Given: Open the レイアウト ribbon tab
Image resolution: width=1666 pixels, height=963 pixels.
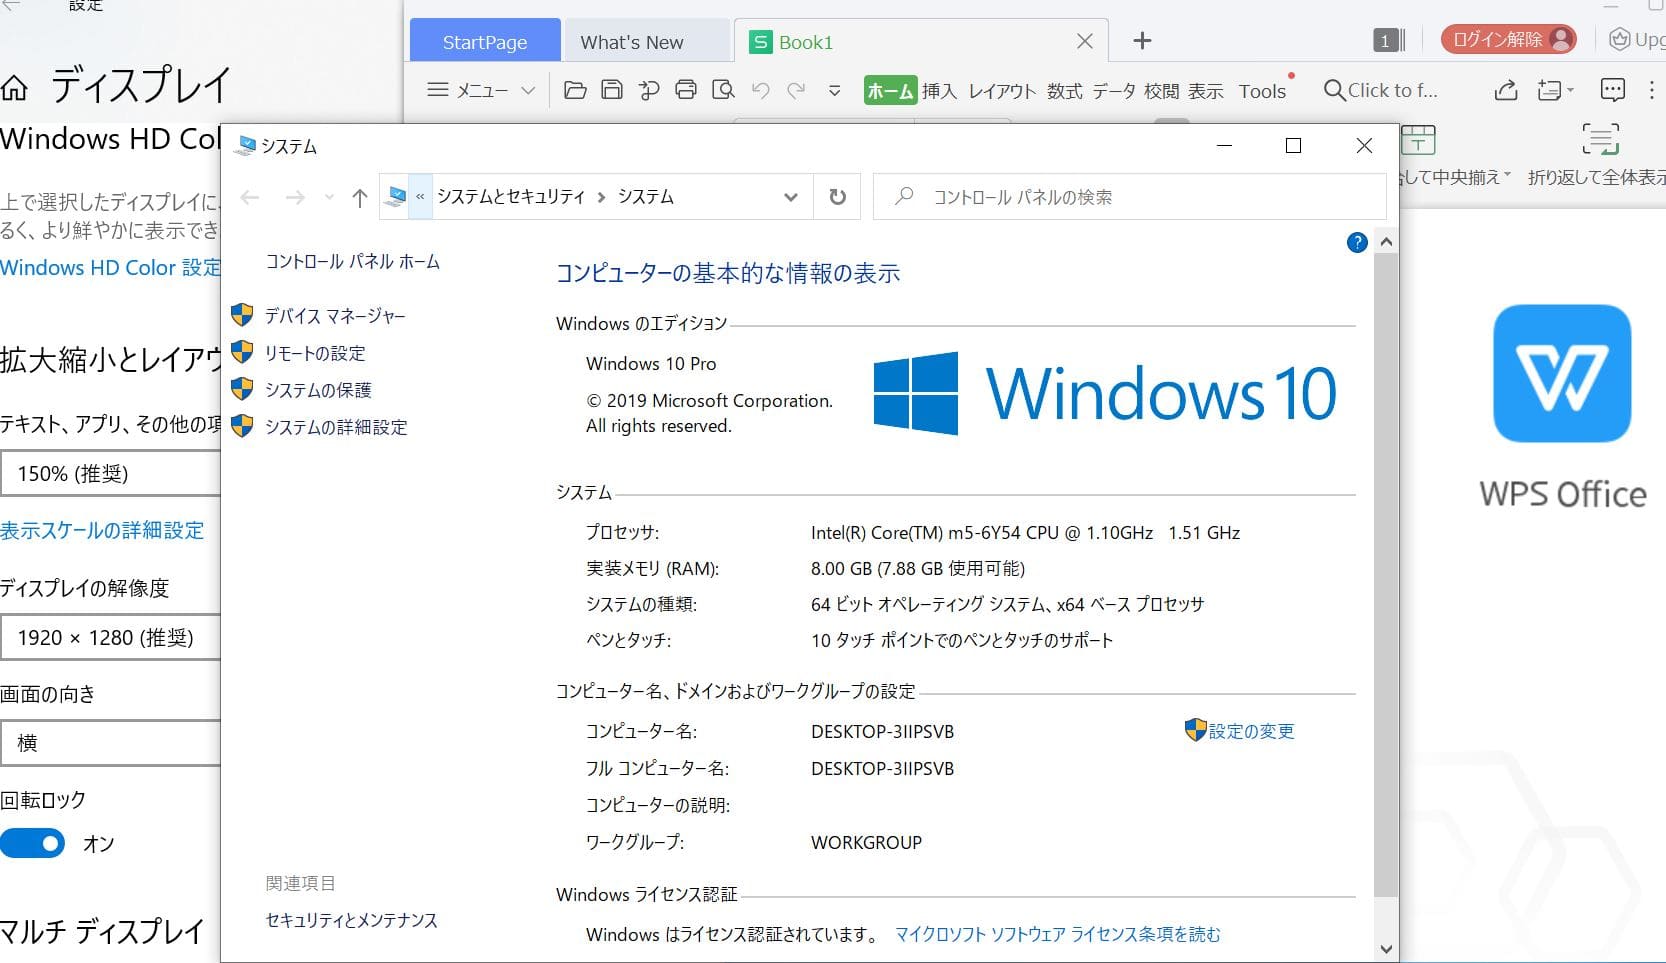Looking at the screenshot, I should (x=1002, y=91).
